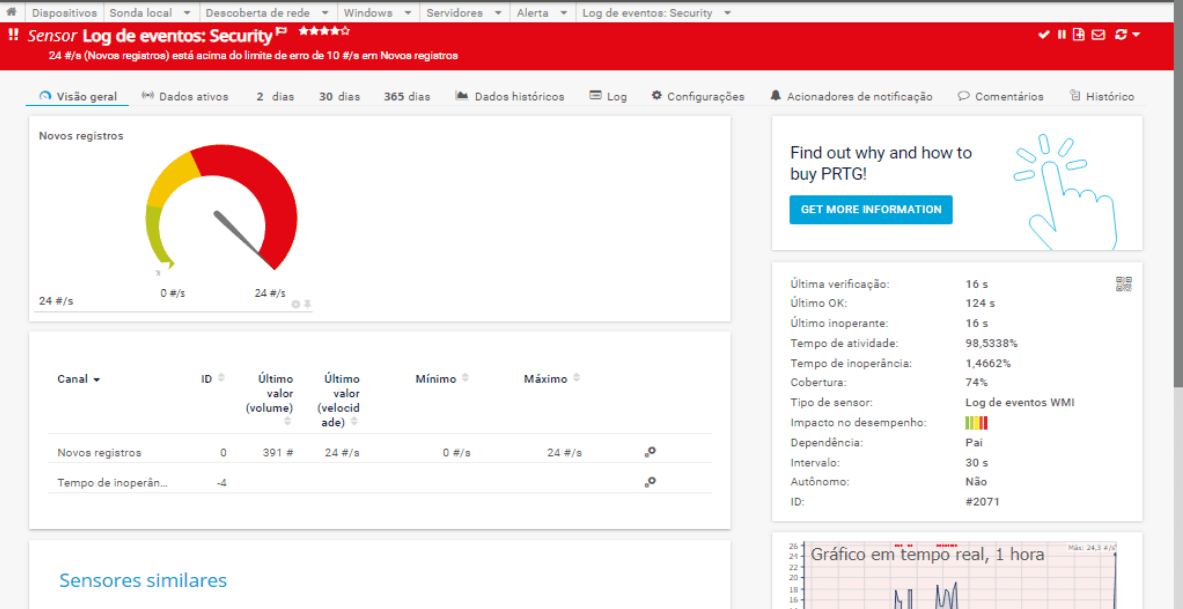1183x609 pixels.
Task: Open the Visão geral tab
Action: (78, 97)
